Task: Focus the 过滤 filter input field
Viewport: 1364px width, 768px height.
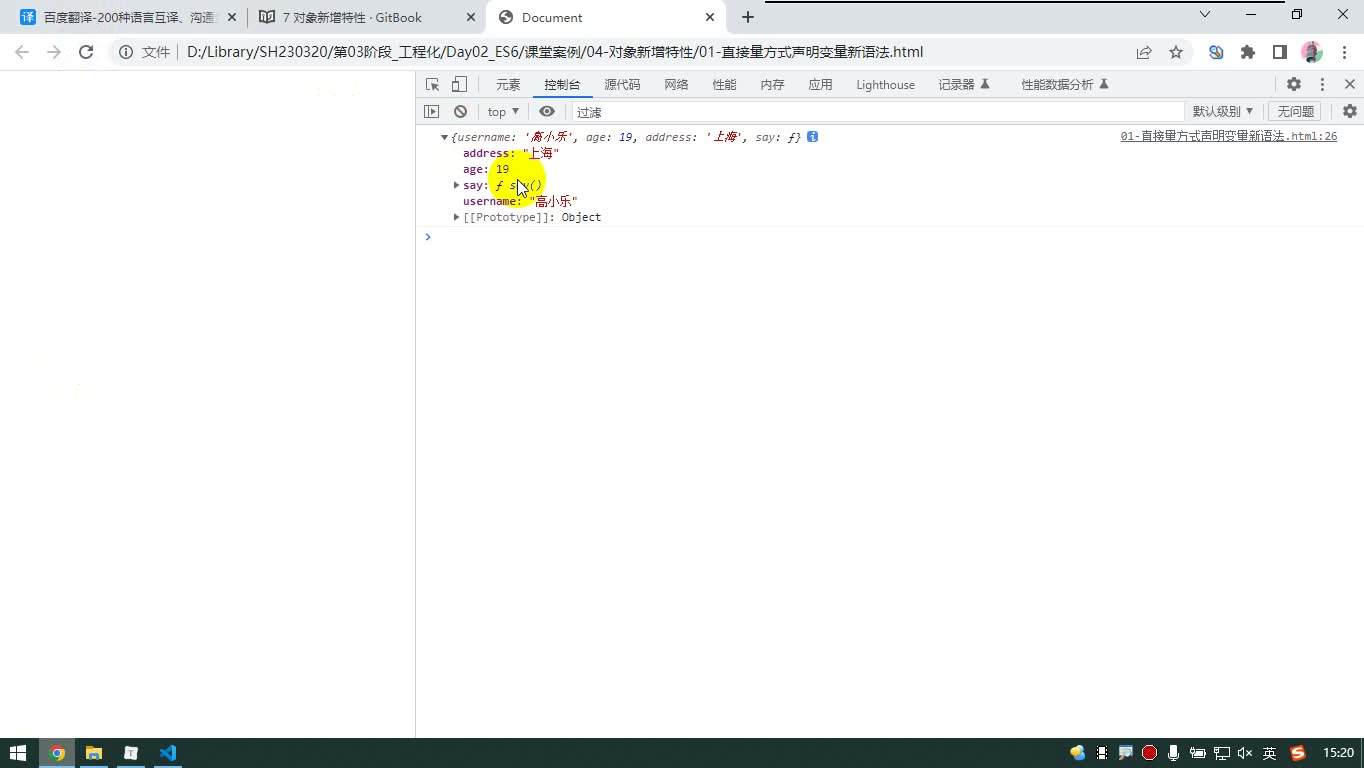Action: tap(878, 112)
